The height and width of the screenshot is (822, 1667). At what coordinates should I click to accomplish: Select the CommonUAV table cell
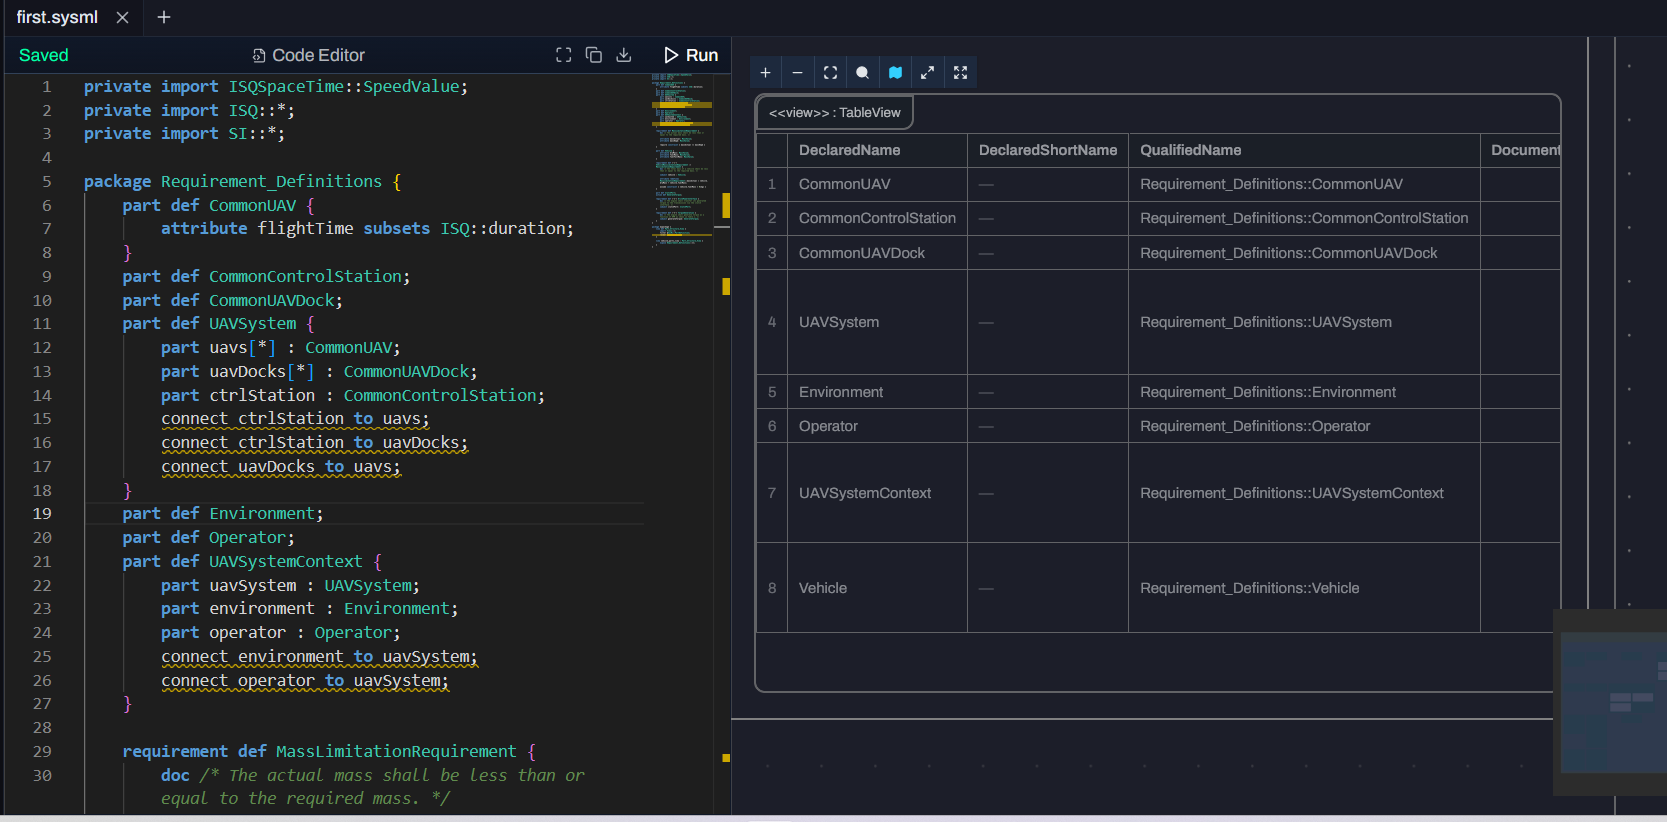(877, 184)
